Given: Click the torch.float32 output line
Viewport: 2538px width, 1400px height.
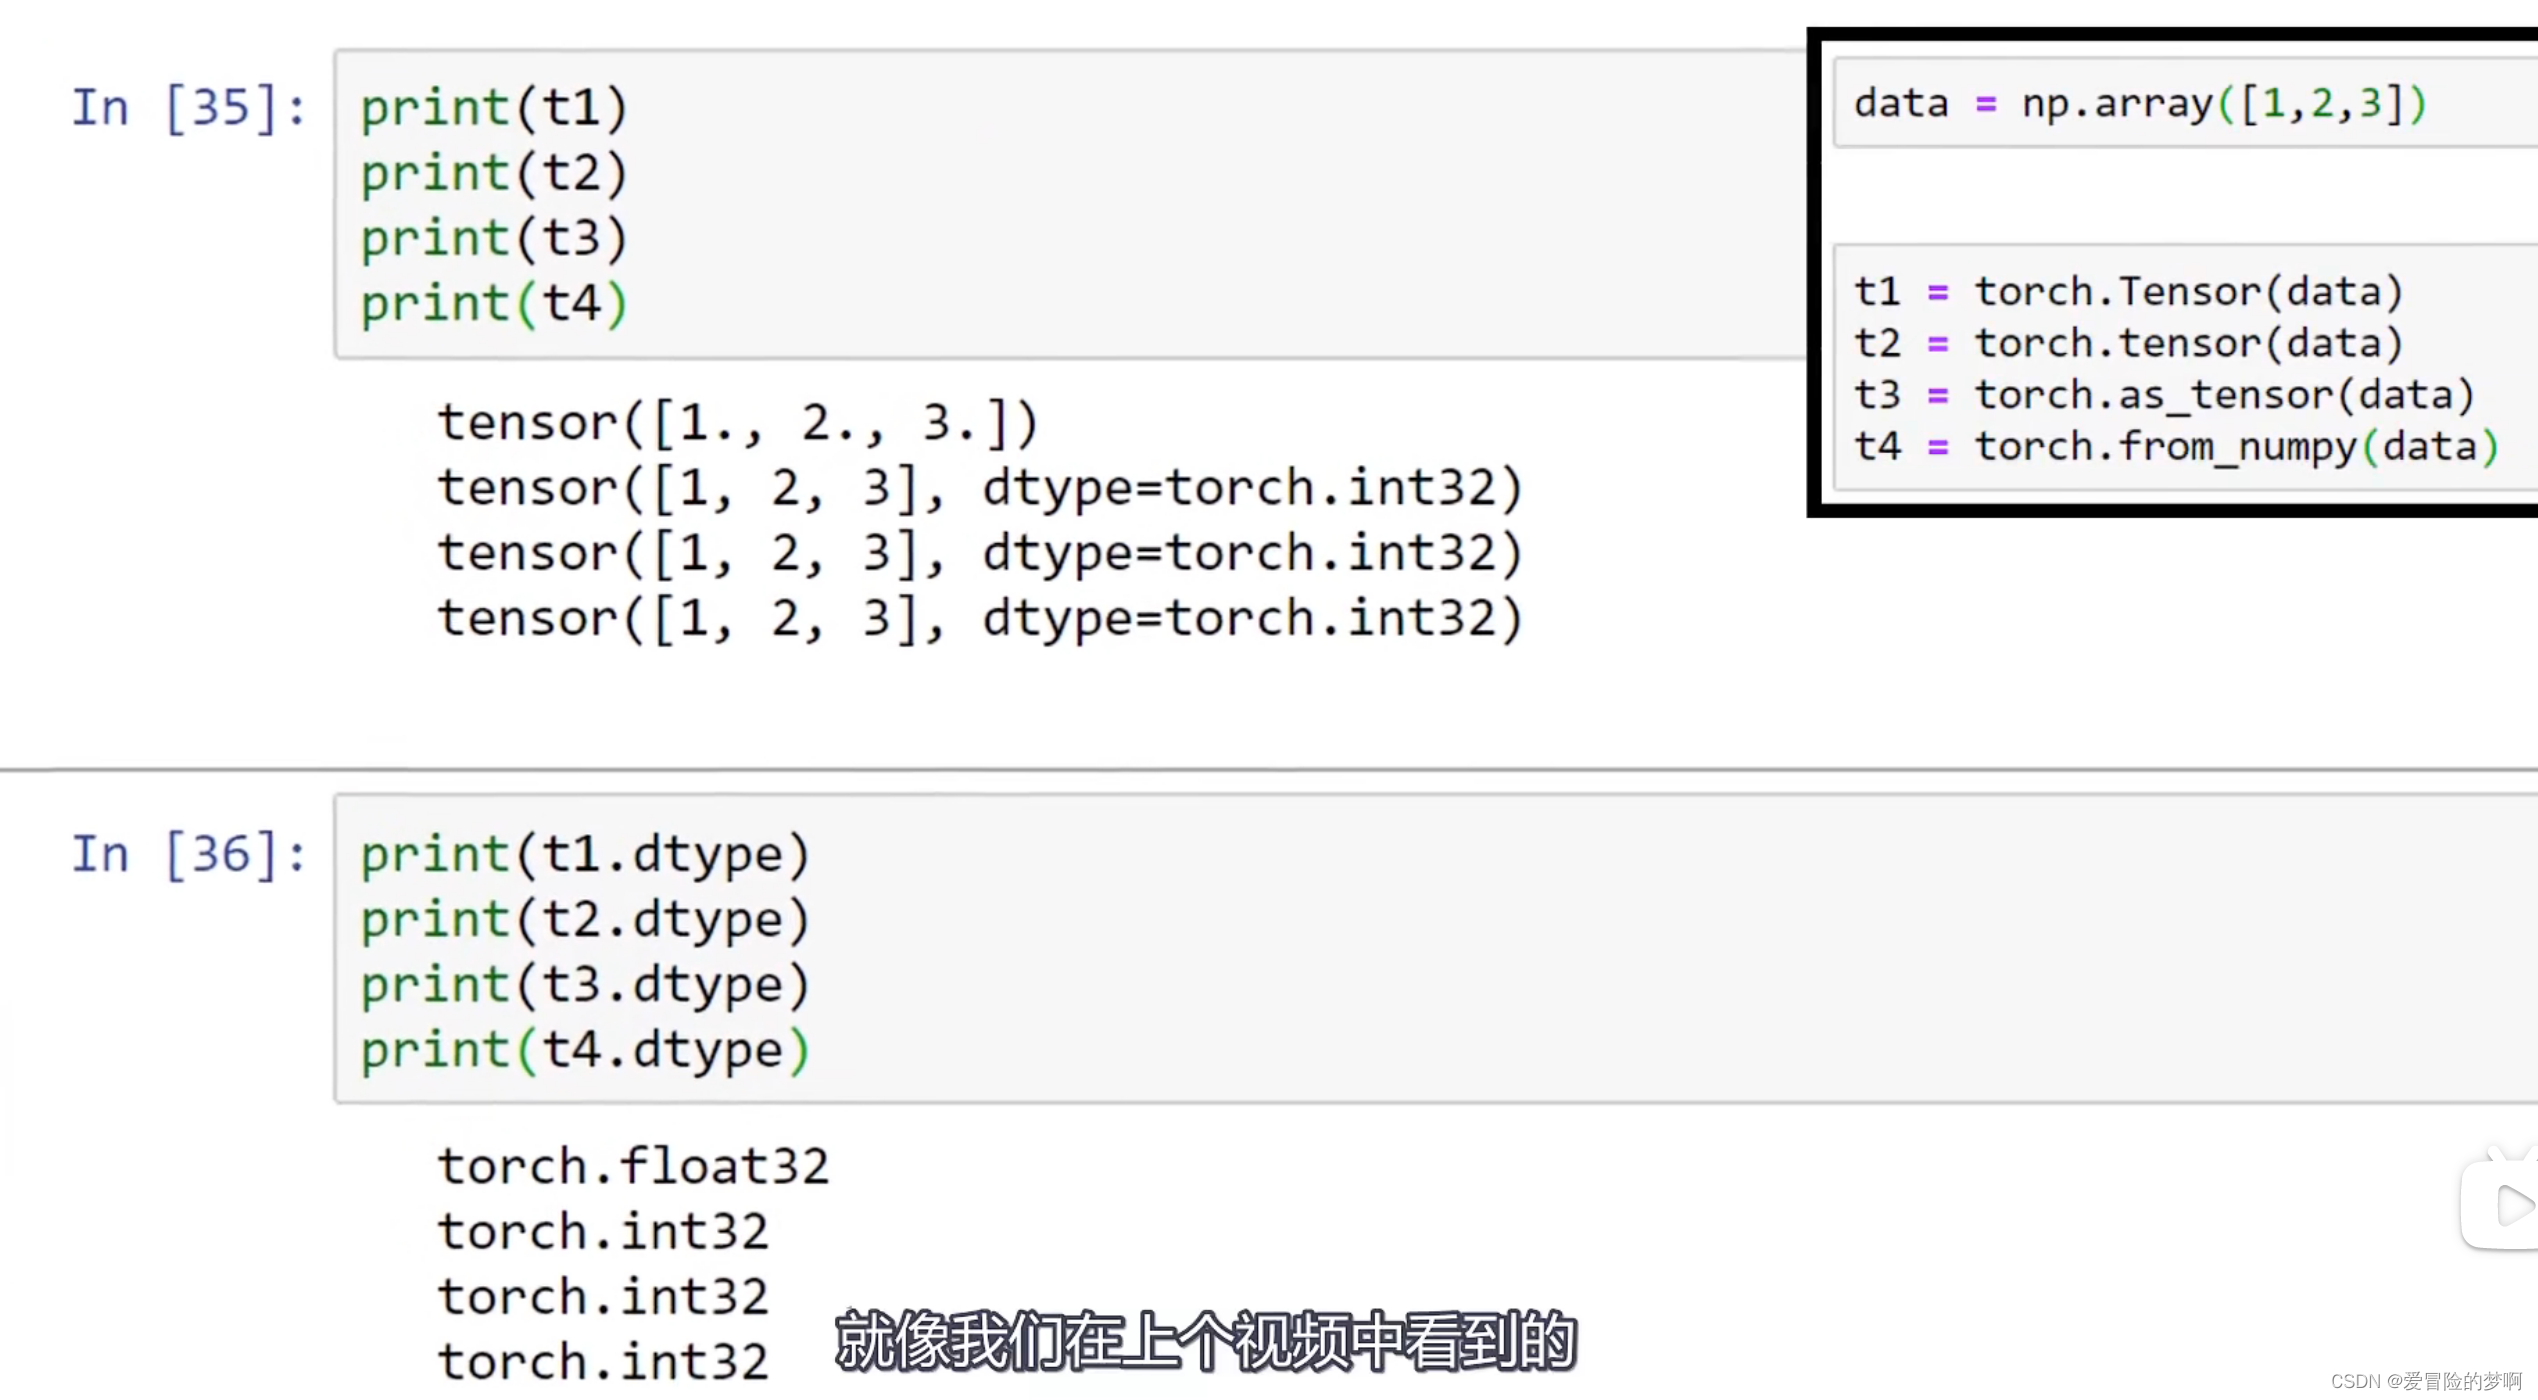Looking at the screenshot, I should coord(634,1167).
